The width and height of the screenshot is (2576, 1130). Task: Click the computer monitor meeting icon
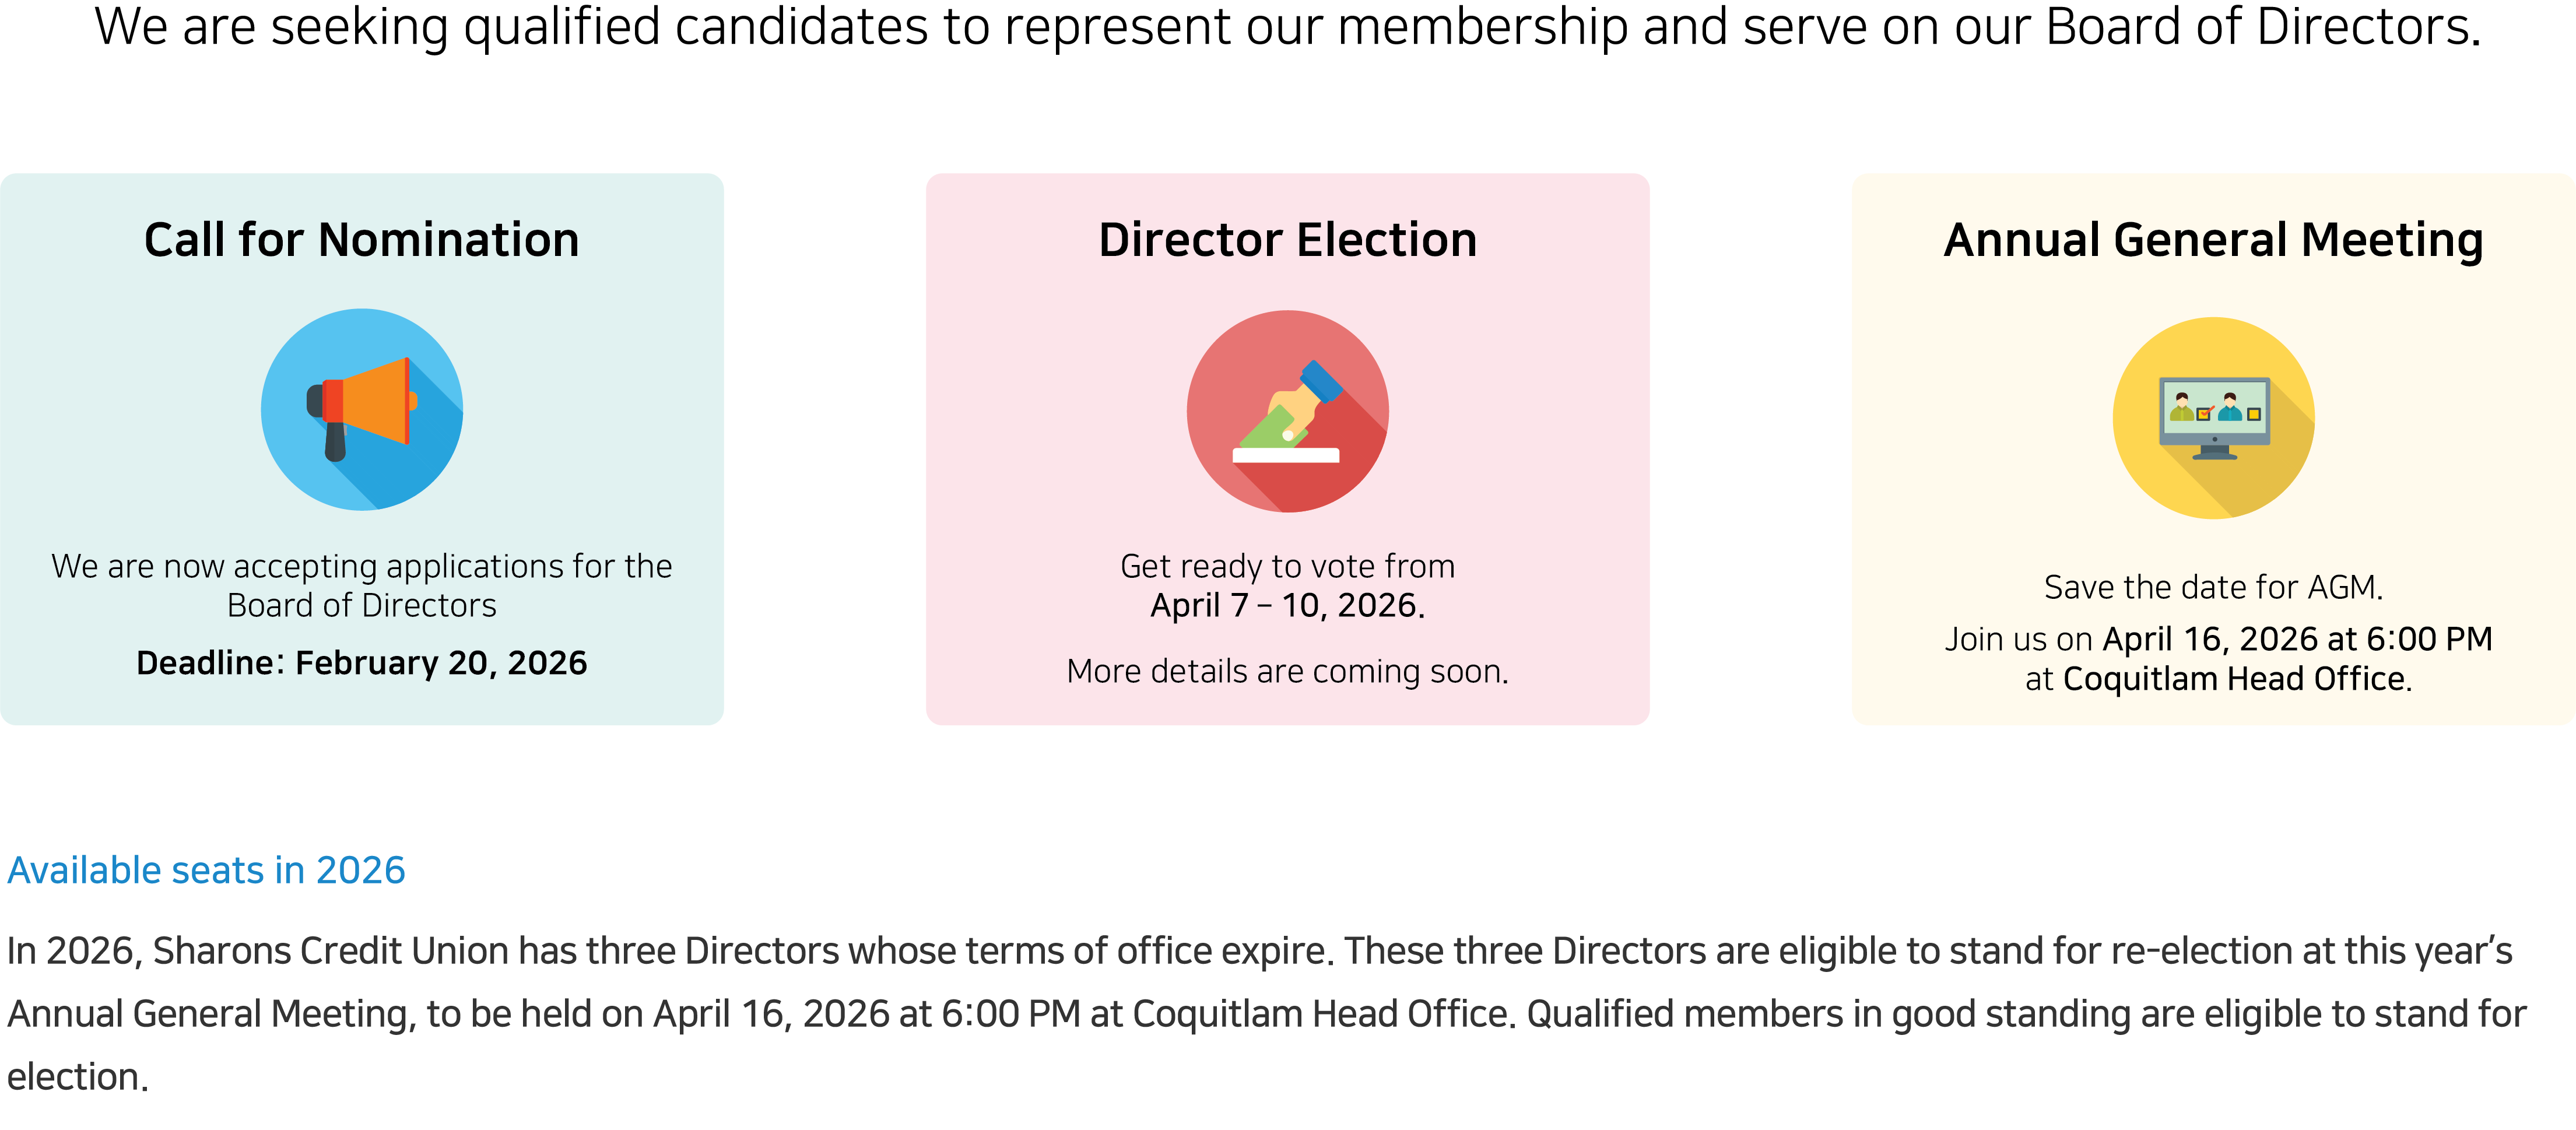[x=2213, y=418]
